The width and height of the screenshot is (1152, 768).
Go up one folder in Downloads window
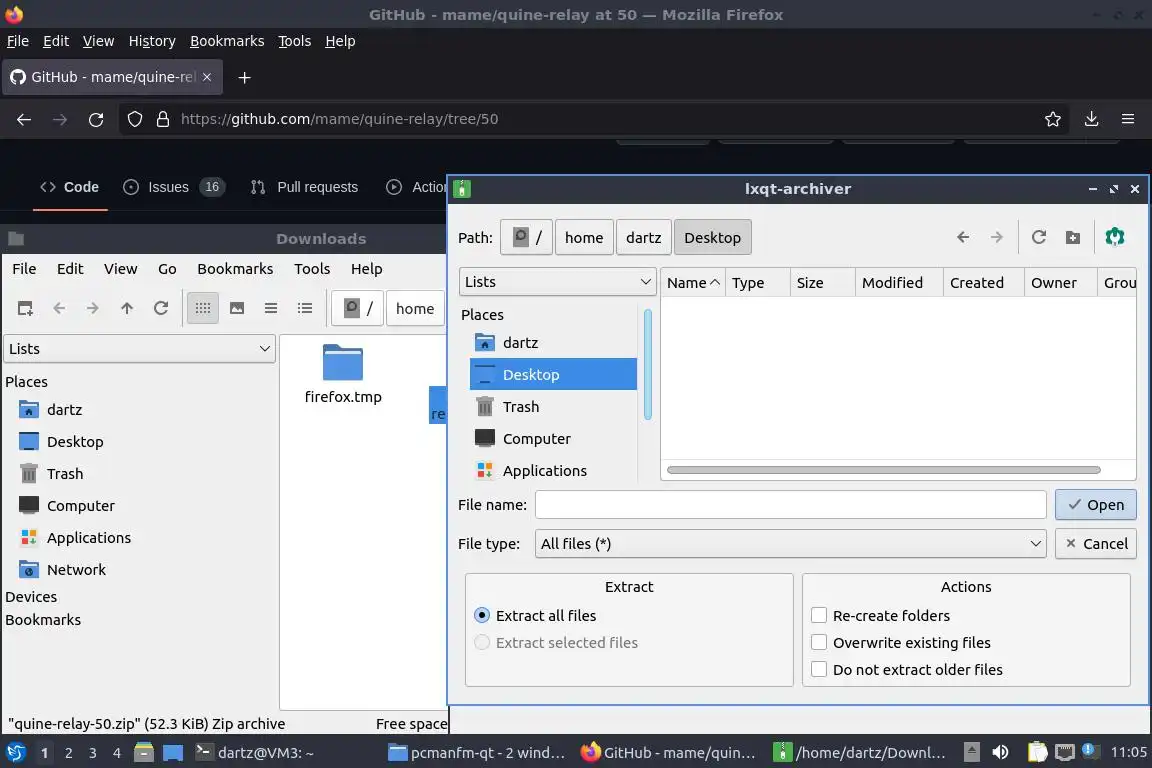pyautogui.click(x=127, y=309)
